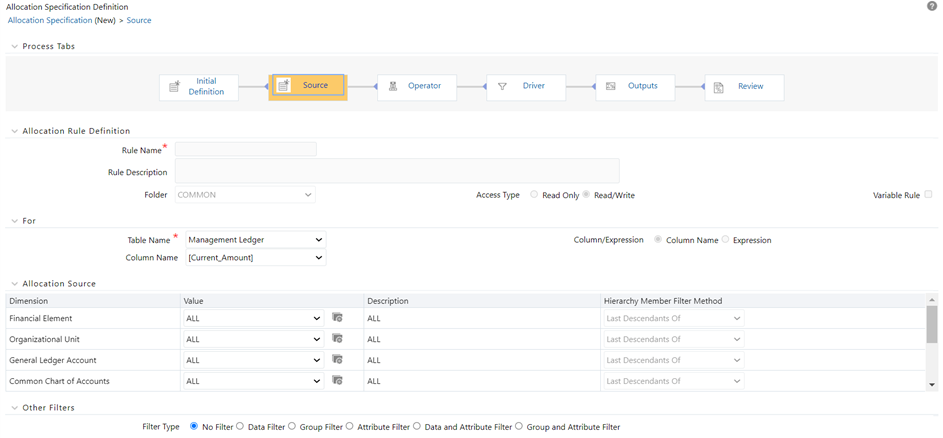Click the Common Chart of Accounts cell

tap(93, 381)
